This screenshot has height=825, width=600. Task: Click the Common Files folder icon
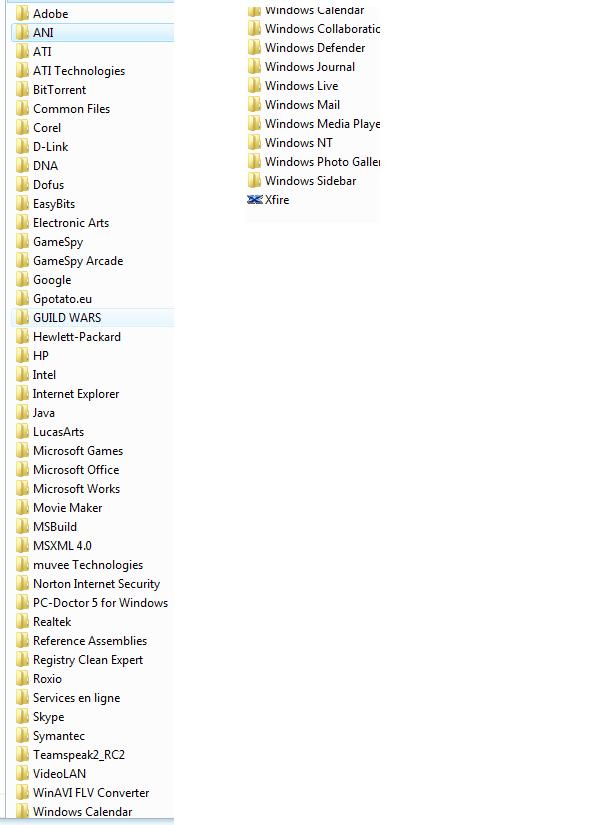click(x=22, y=108)
